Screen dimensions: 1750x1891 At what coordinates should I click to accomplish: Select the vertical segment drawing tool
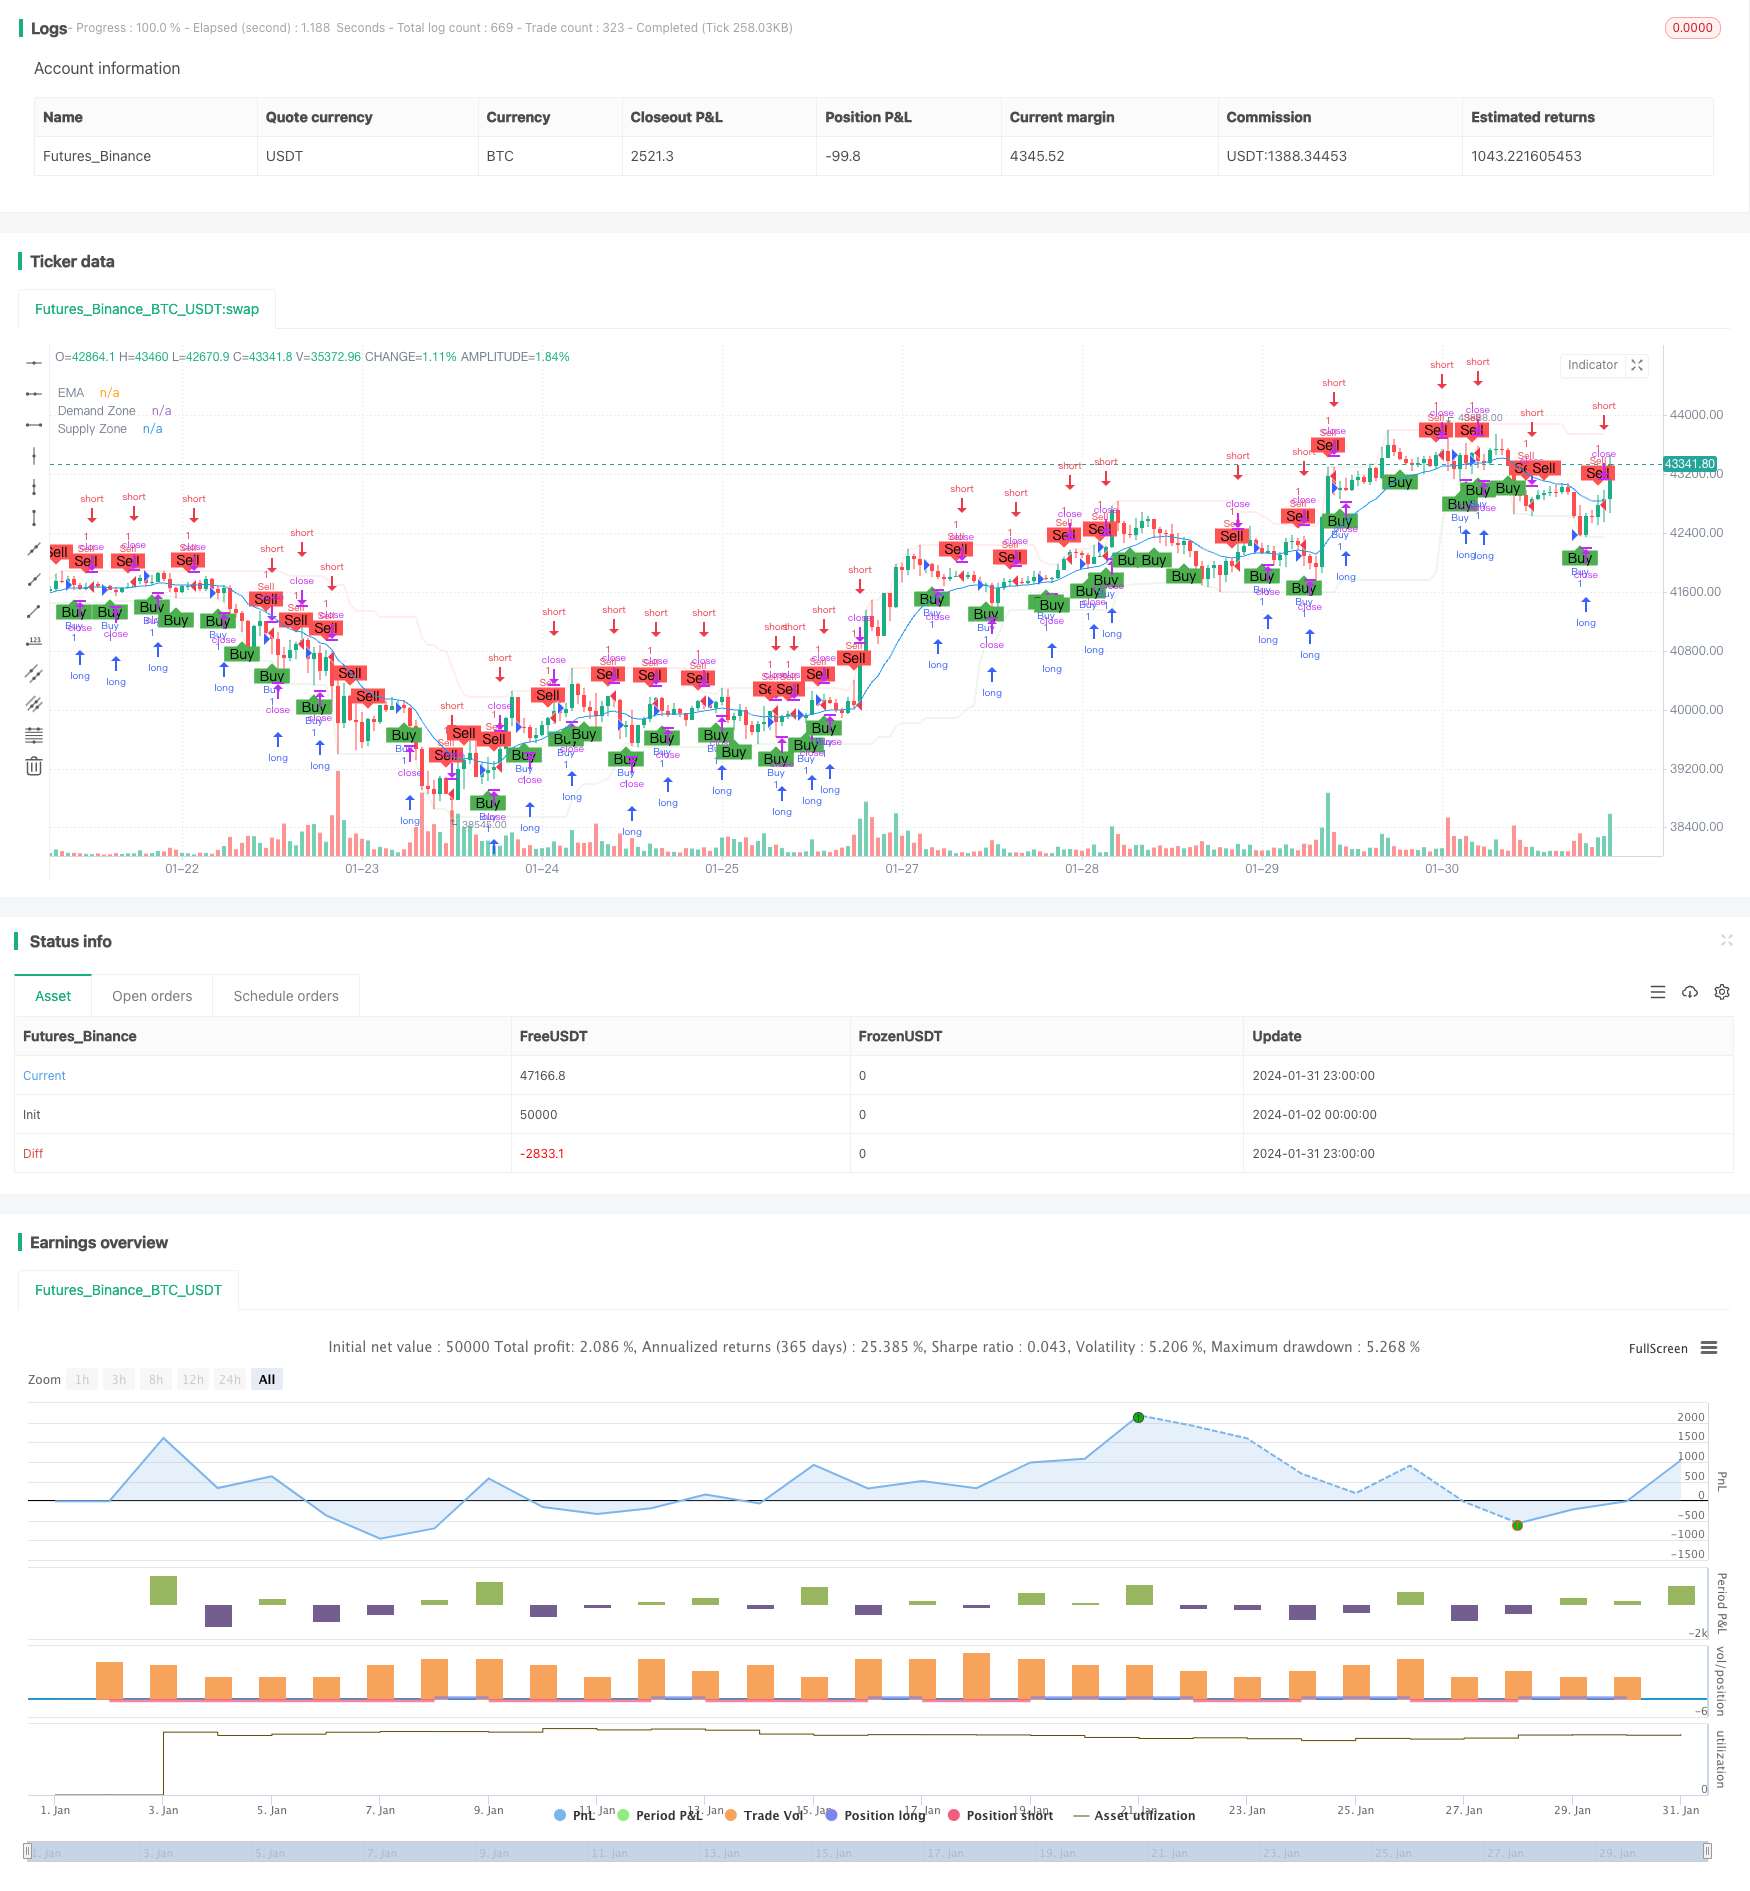34,518
